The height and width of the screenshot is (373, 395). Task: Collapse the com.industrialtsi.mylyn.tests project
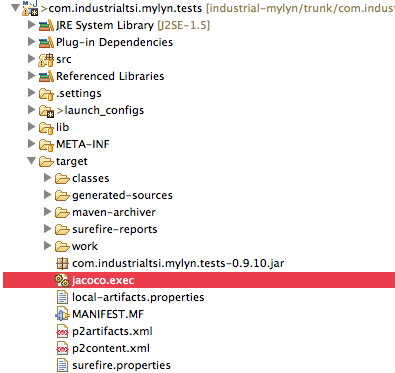[15, 7]
